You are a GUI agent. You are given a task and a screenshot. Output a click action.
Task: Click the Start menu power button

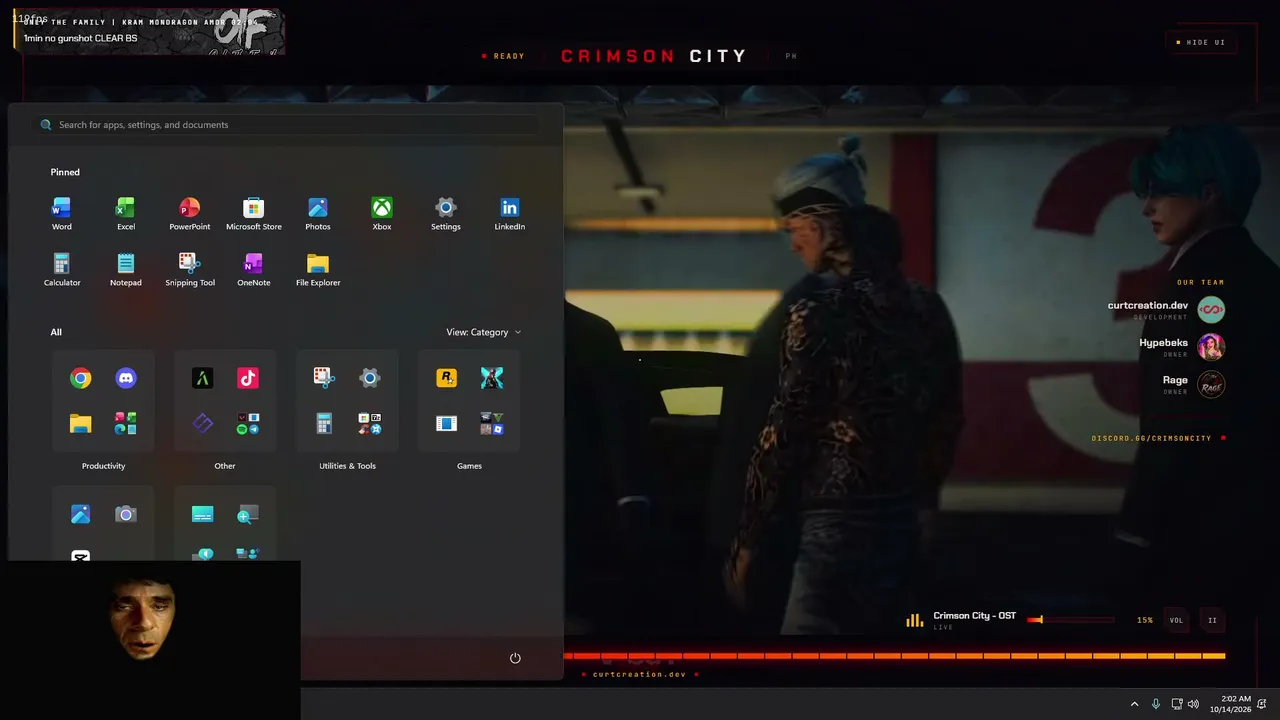[x=515, y=658]
